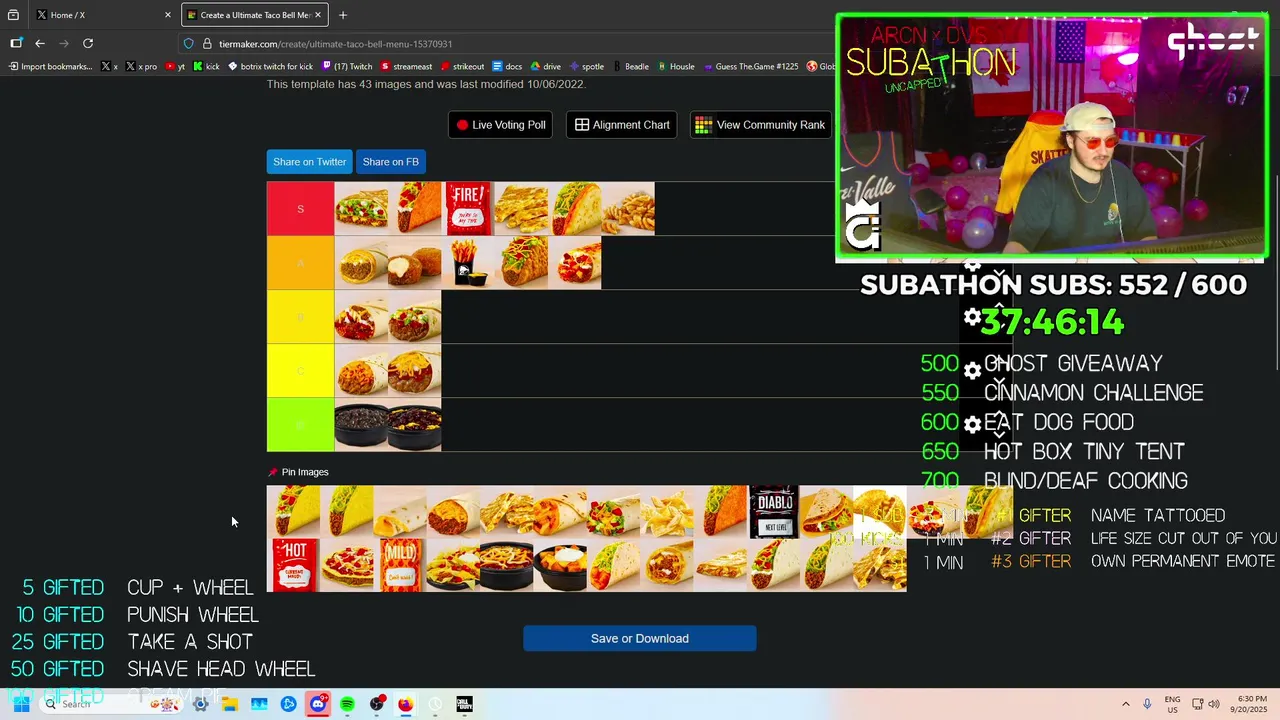
Task: Open Spotify from the taskbar
Action: 347,704
